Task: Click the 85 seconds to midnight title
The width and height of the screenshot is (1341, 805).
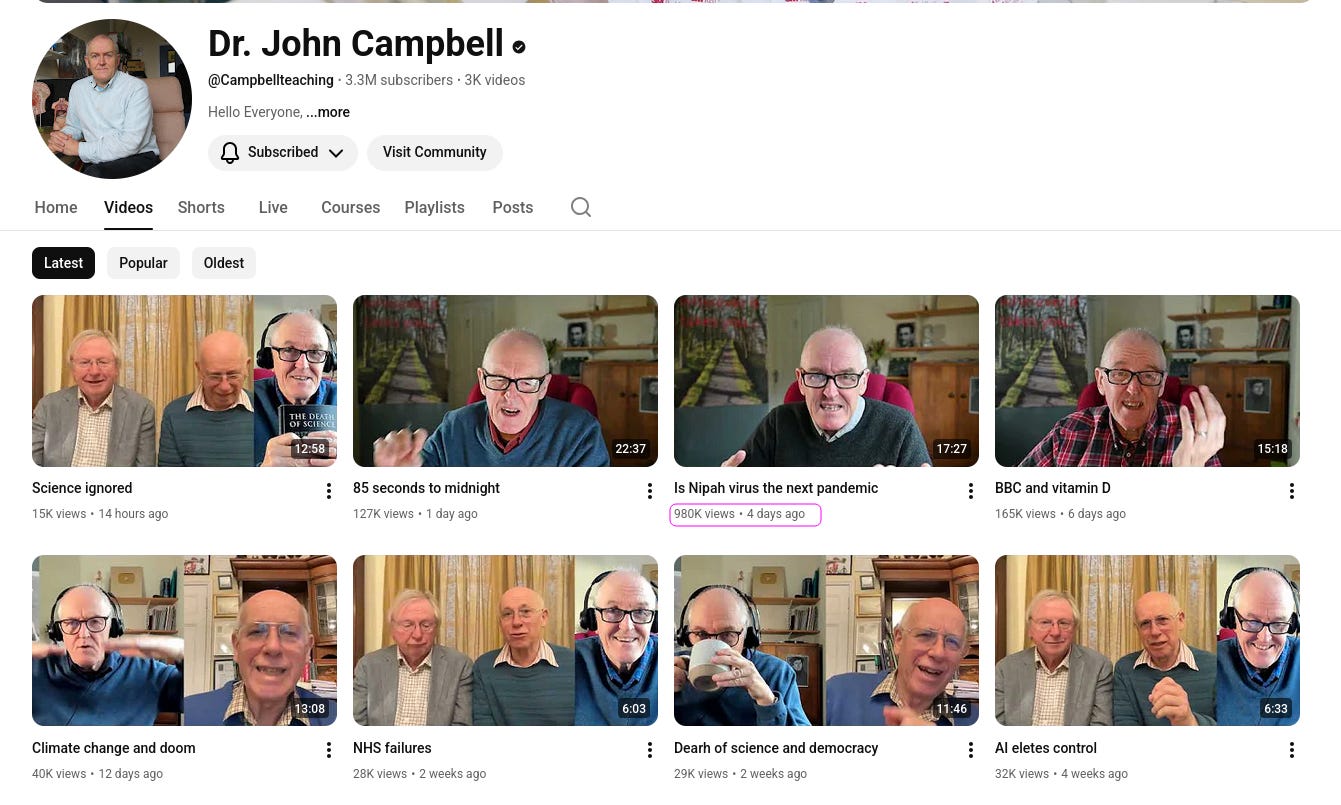Action: pos(426,488)
